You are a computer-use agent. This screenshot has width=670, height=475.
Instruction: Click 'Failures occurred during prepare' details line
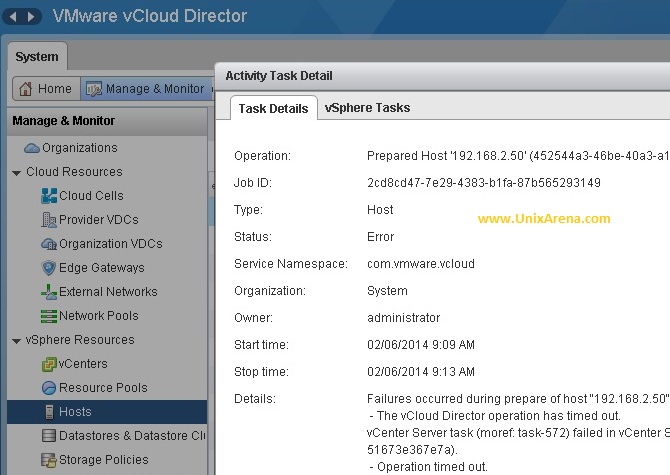coord(518,399)
